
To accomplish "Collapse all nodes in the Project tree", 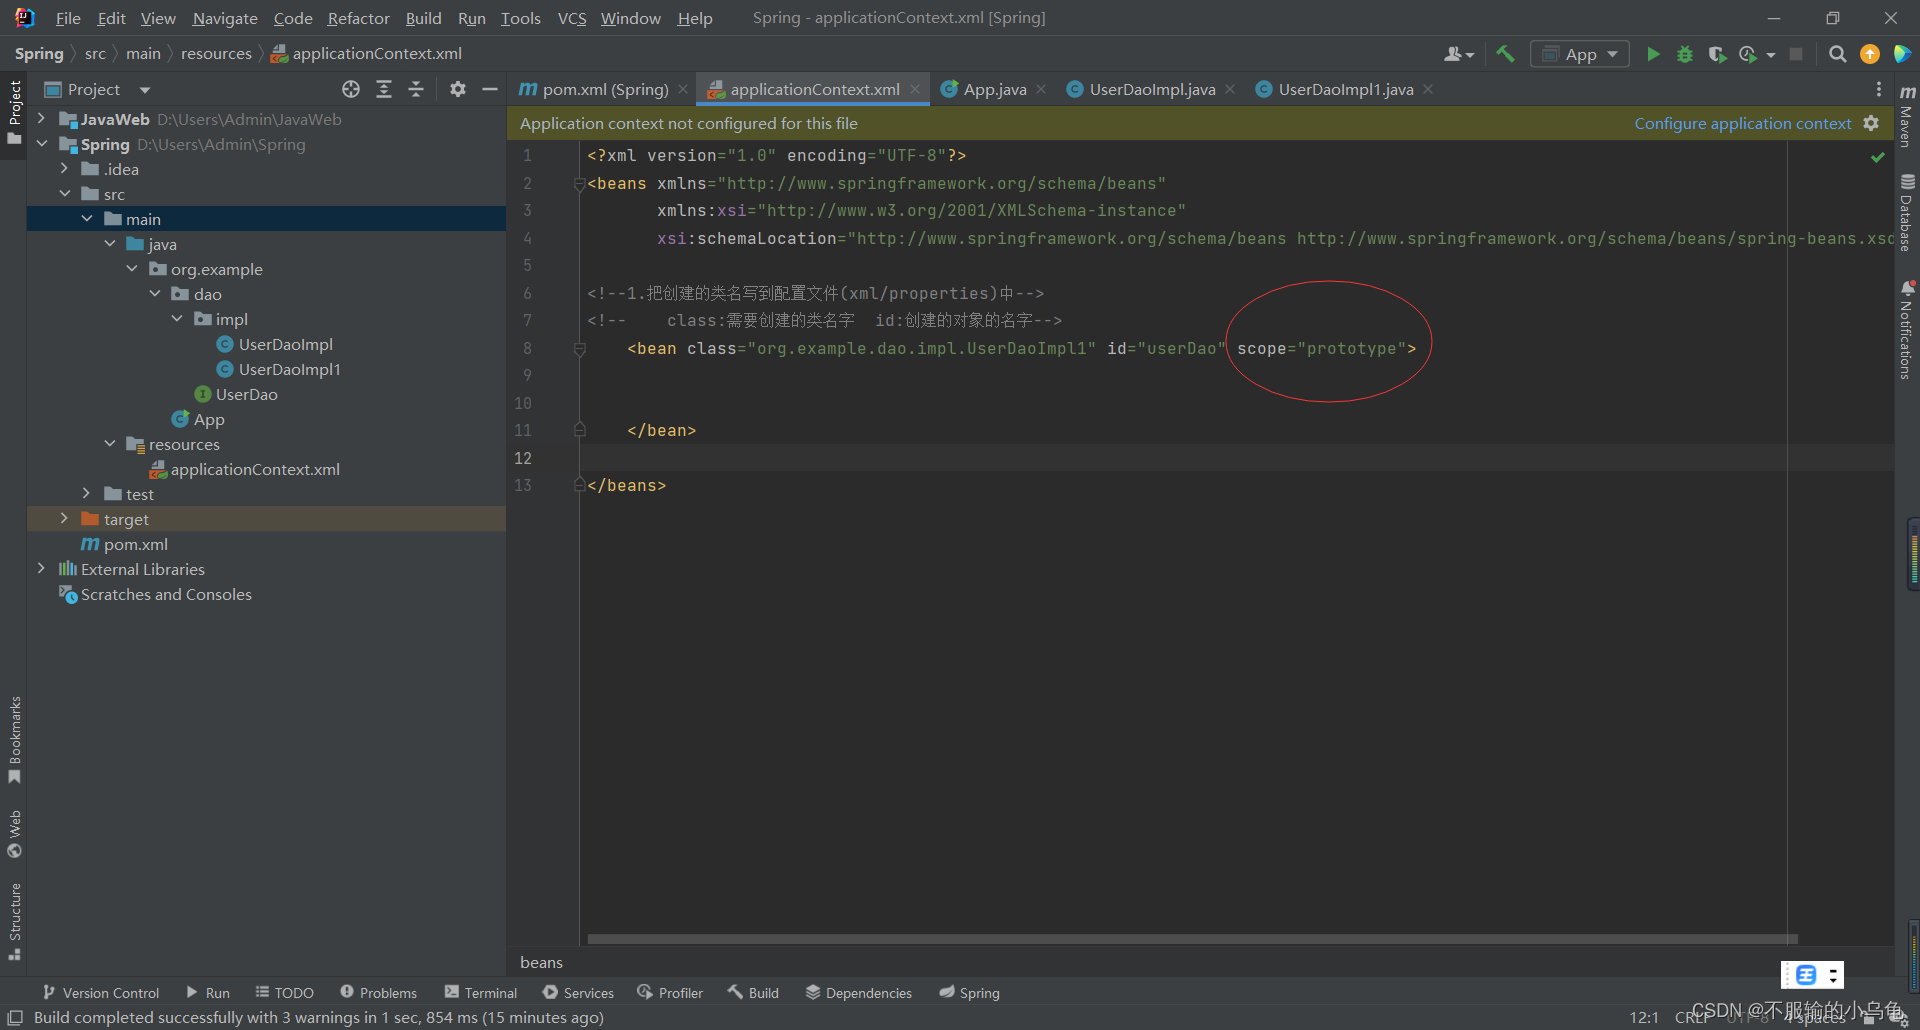I will coord(416,89).
